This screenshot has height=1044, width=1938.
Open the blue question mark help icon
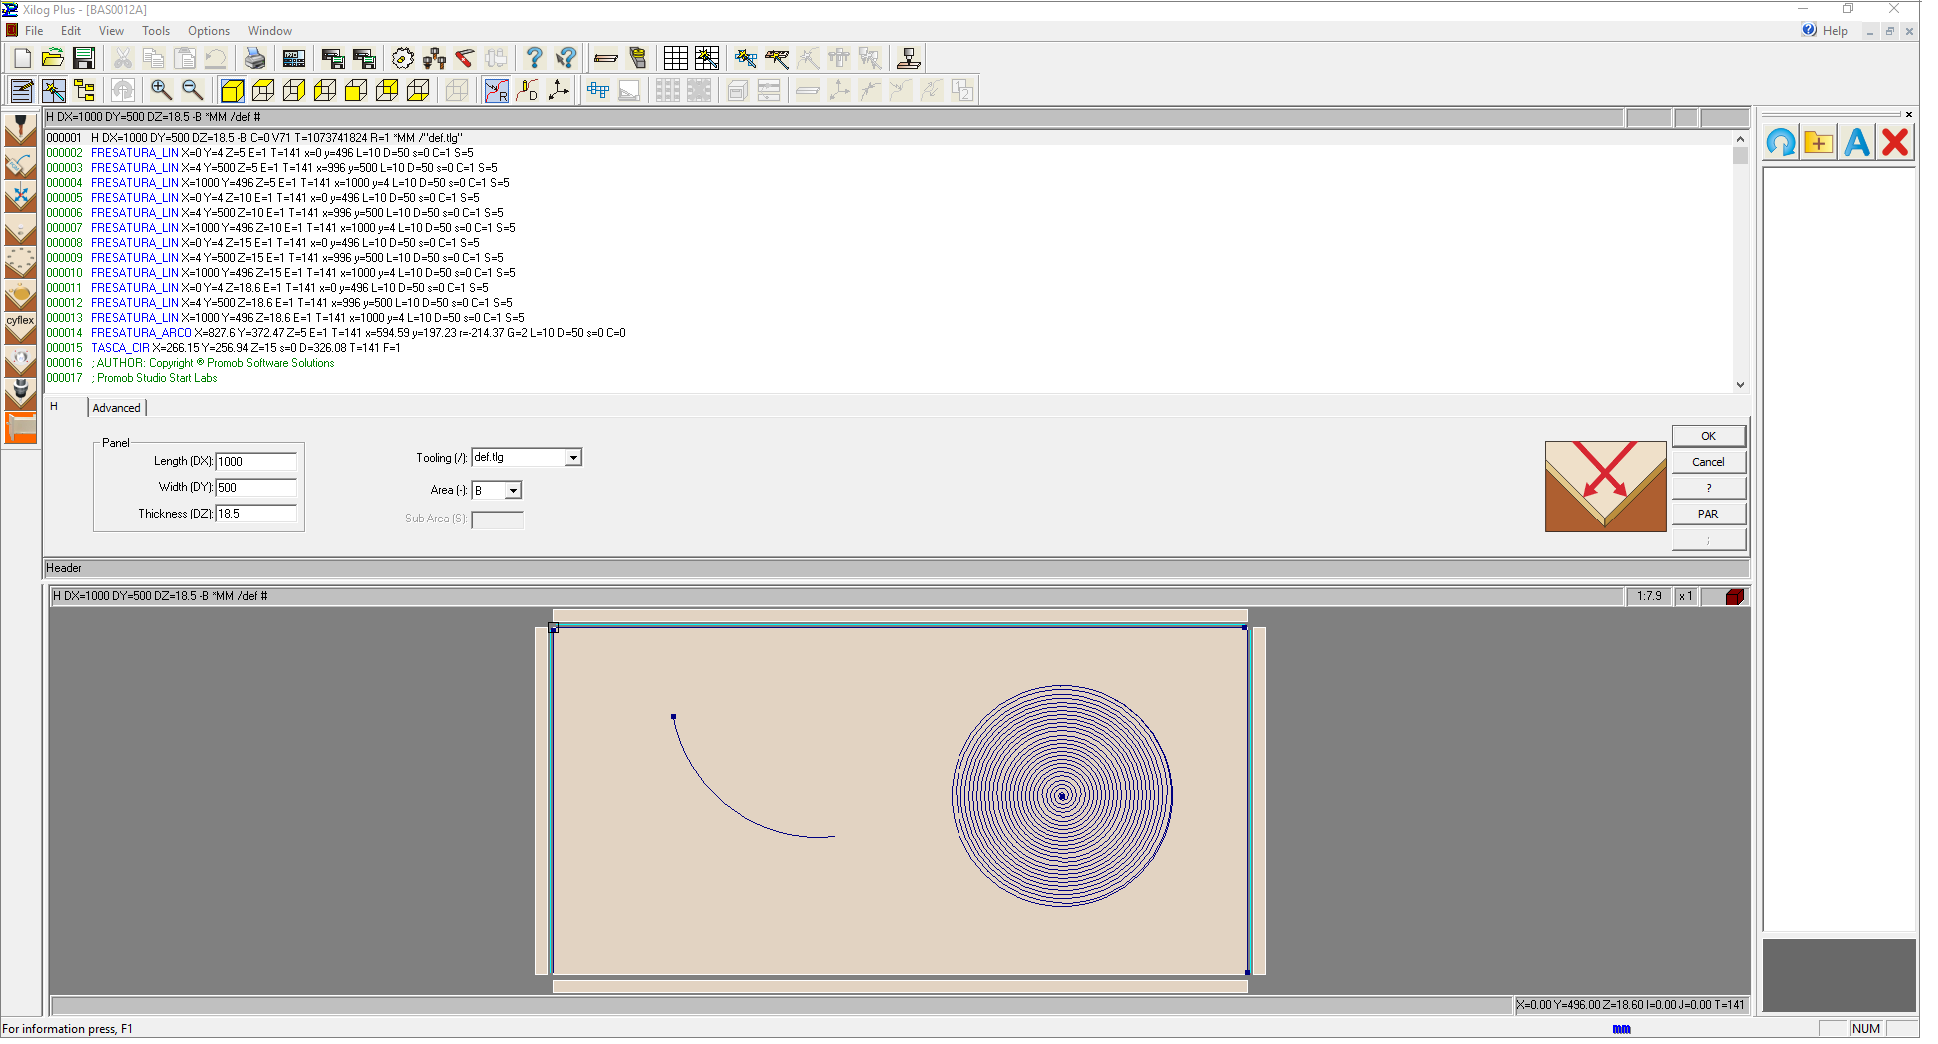[535, 58]
